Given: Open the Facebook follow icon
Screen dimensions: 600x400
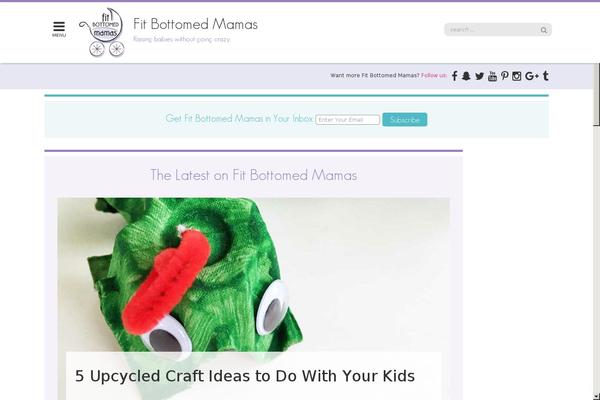Looking at the screenshot, I should click(x=454, y=76).
